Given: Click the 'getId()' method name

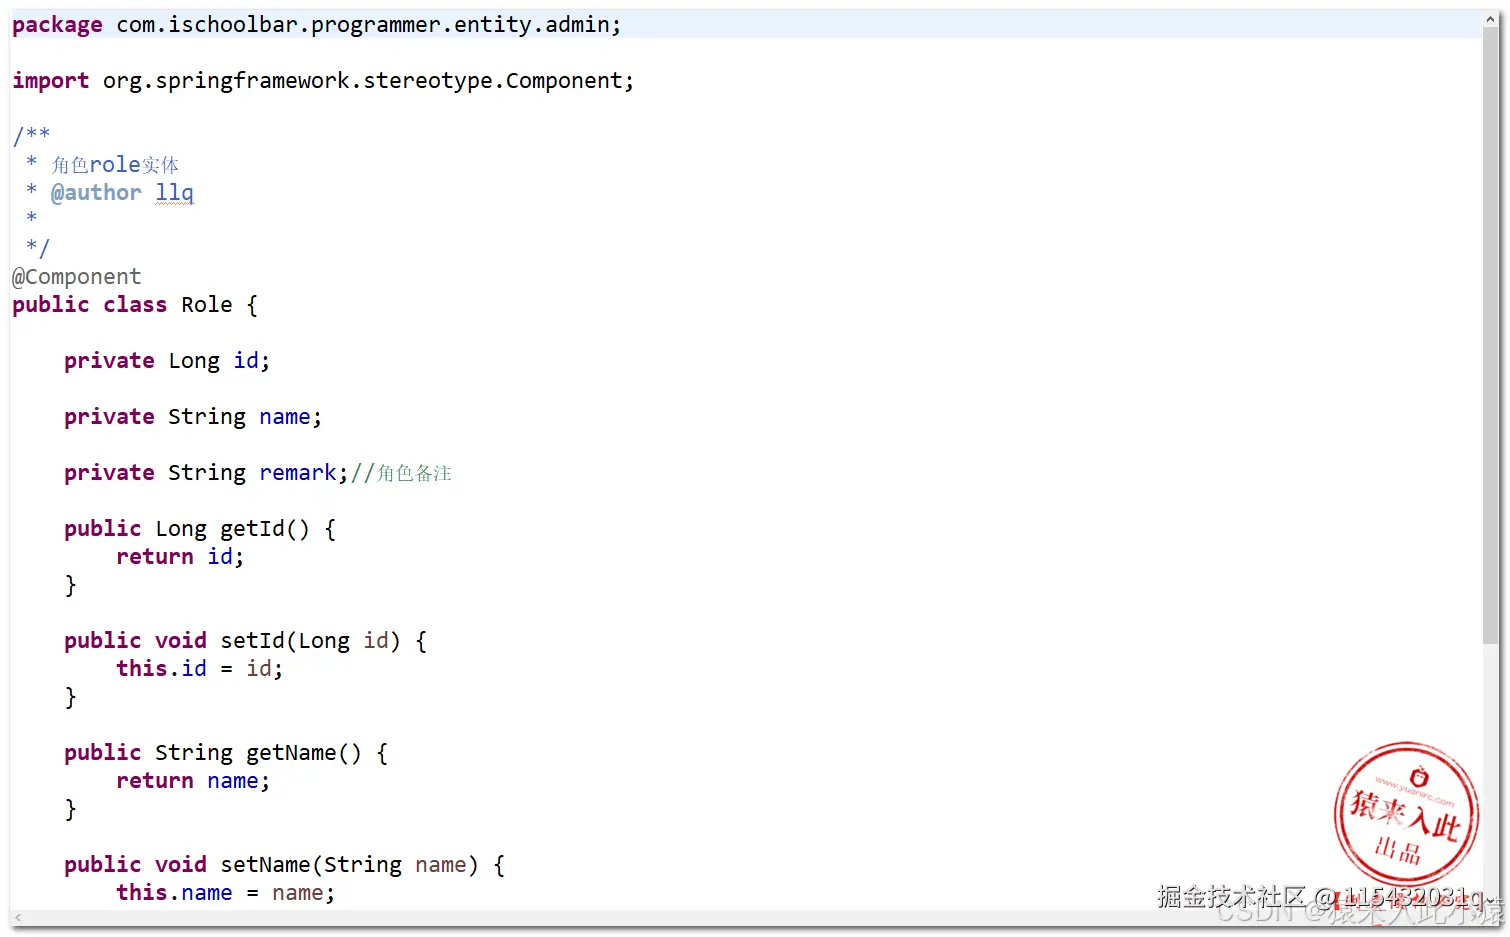Looking at the screenshot, I should (265, 529).
